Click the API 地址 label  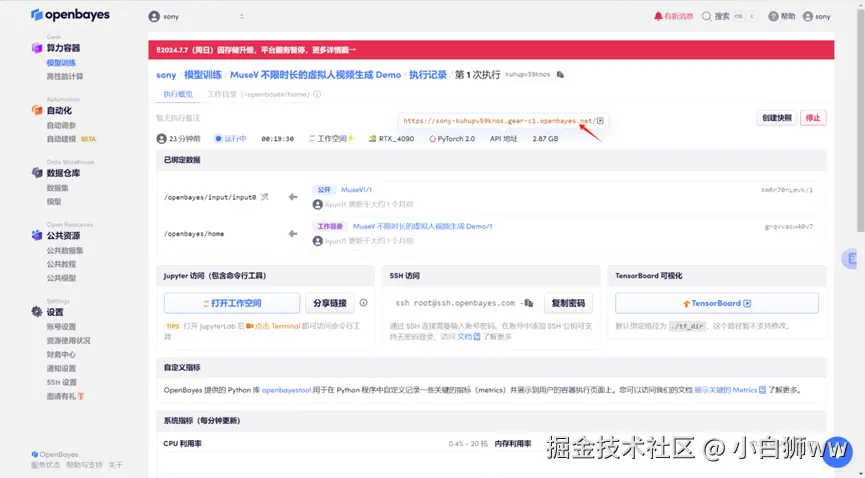point(504,139)
